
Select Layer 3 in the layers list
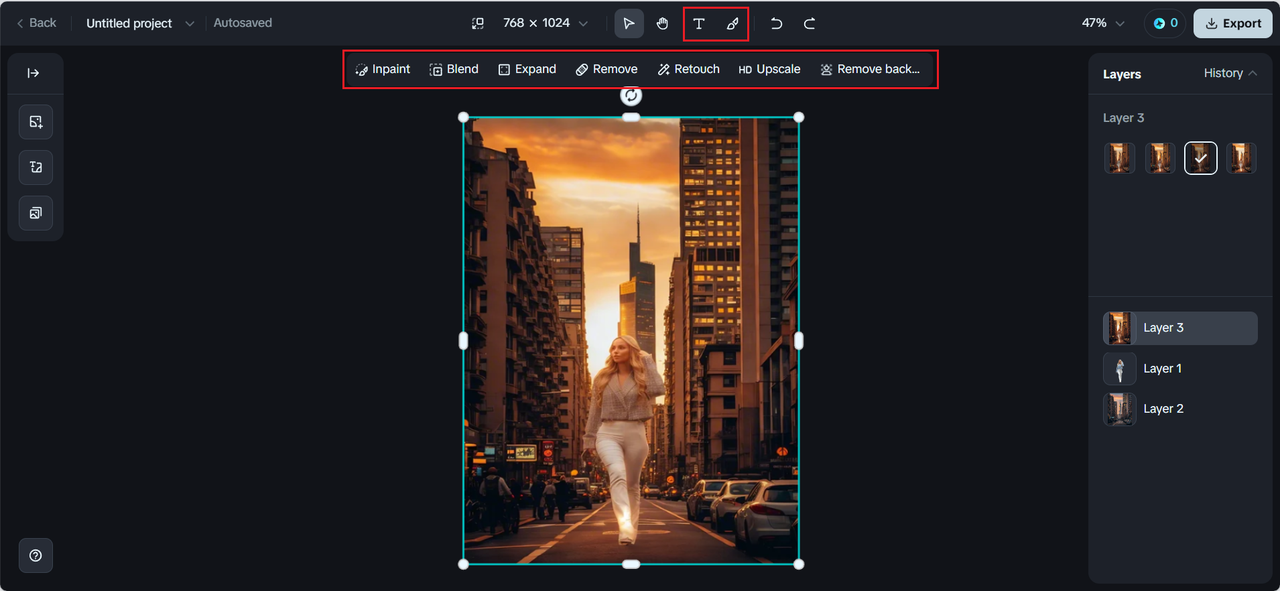[1180, 328]
